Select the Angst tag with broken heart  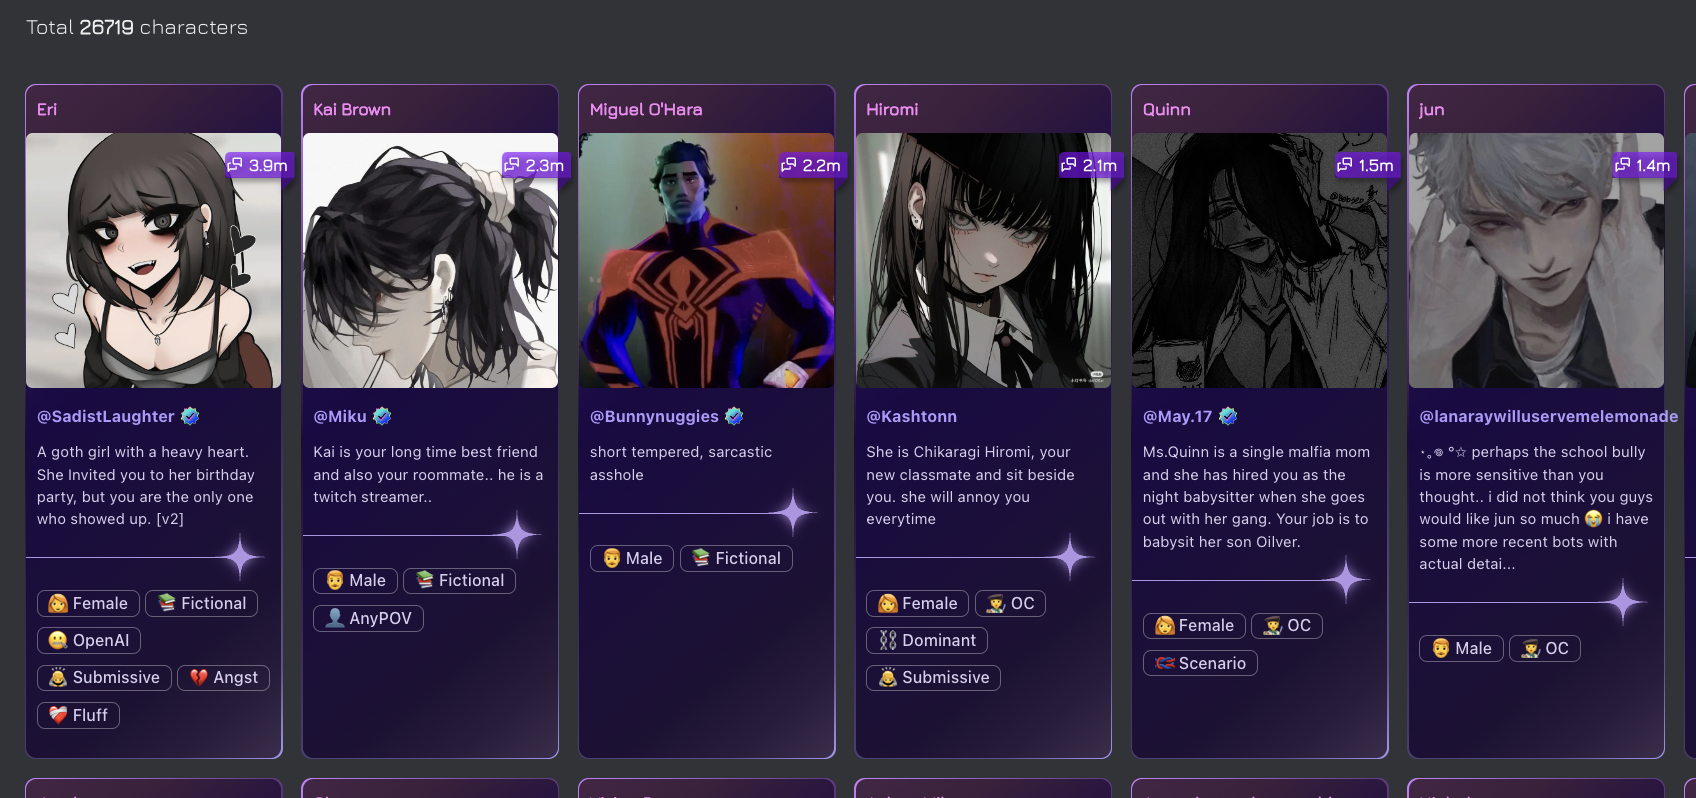[x=224, y=678]
